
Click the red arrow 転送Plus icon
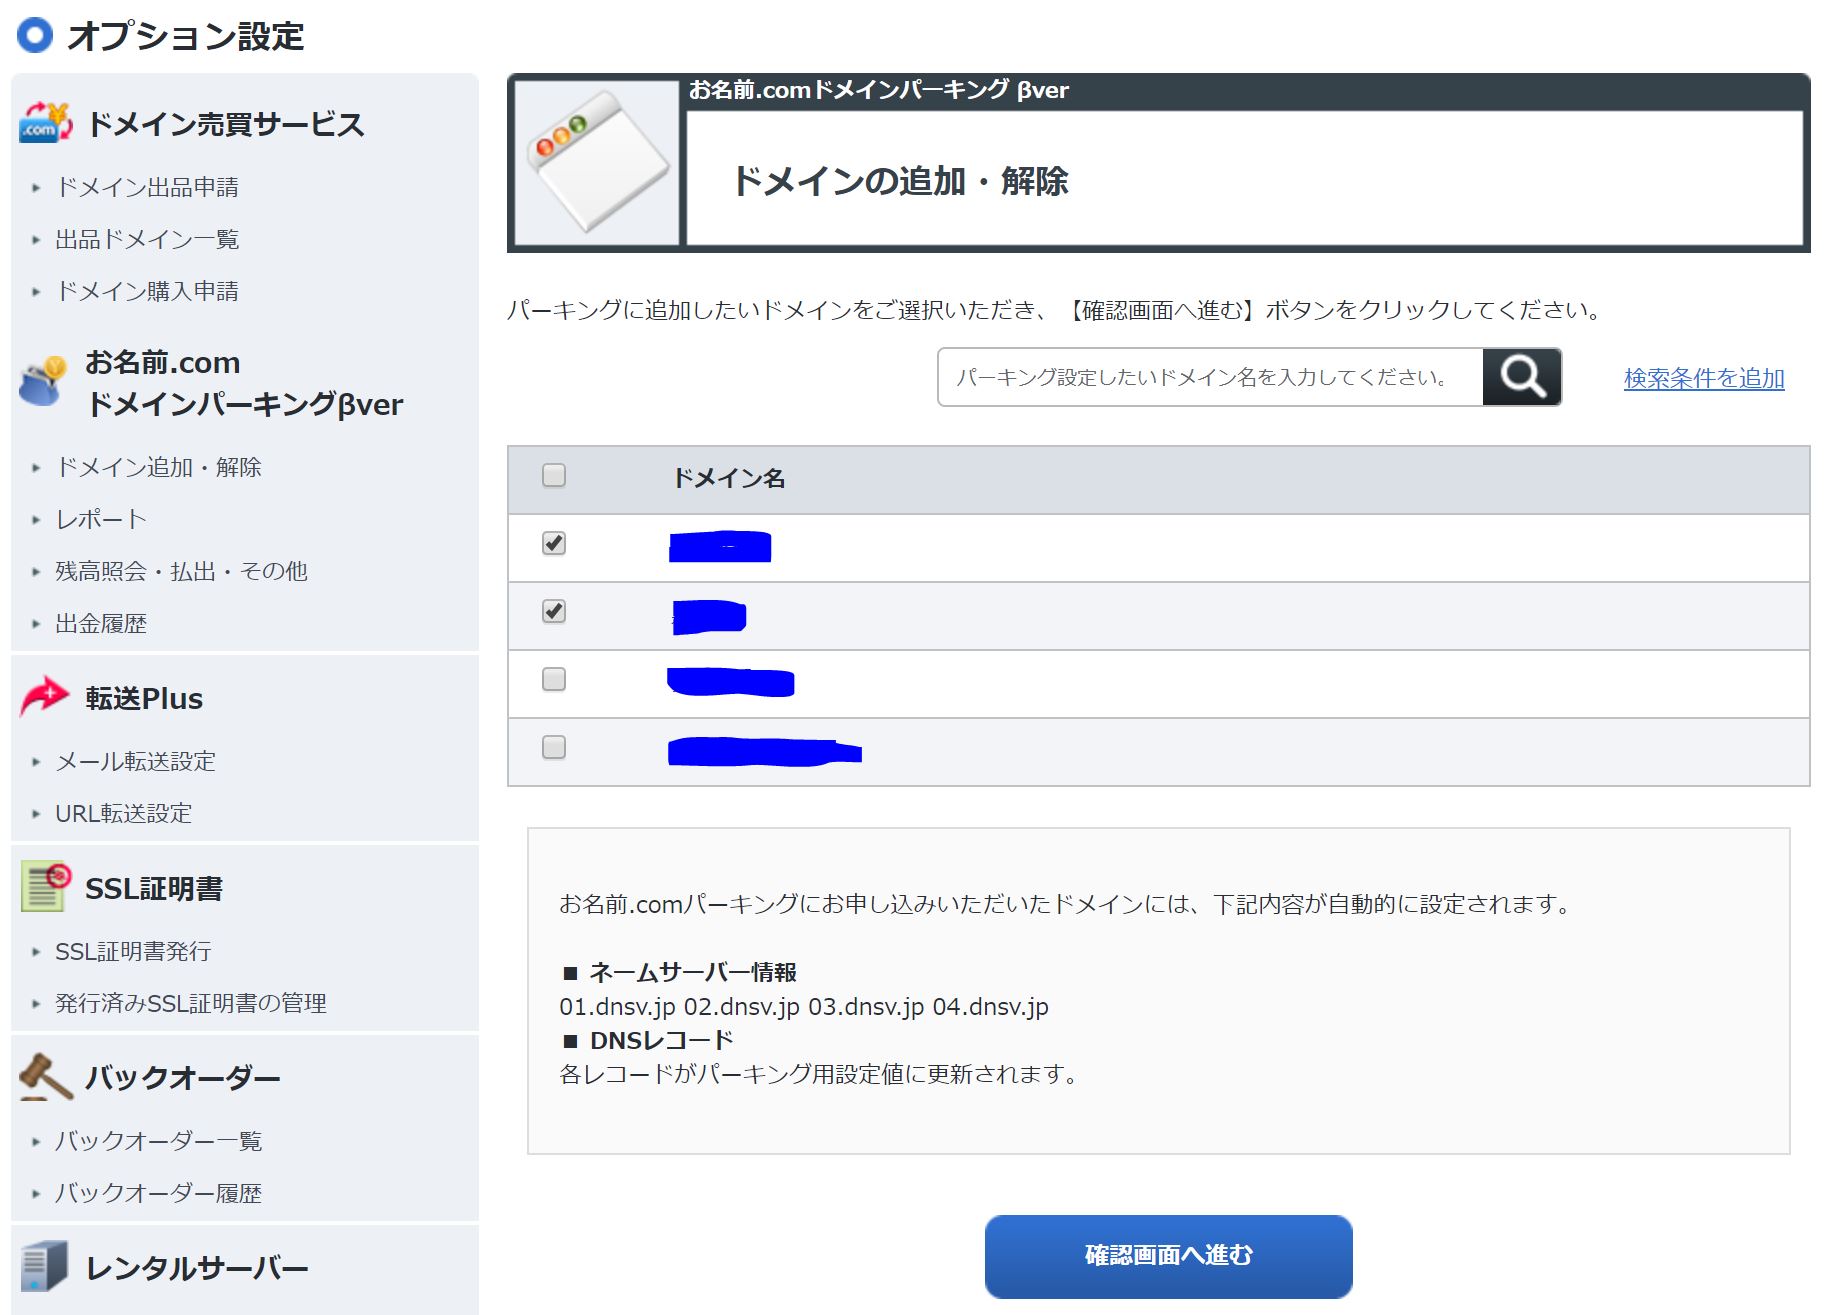(x=44, y=697)
